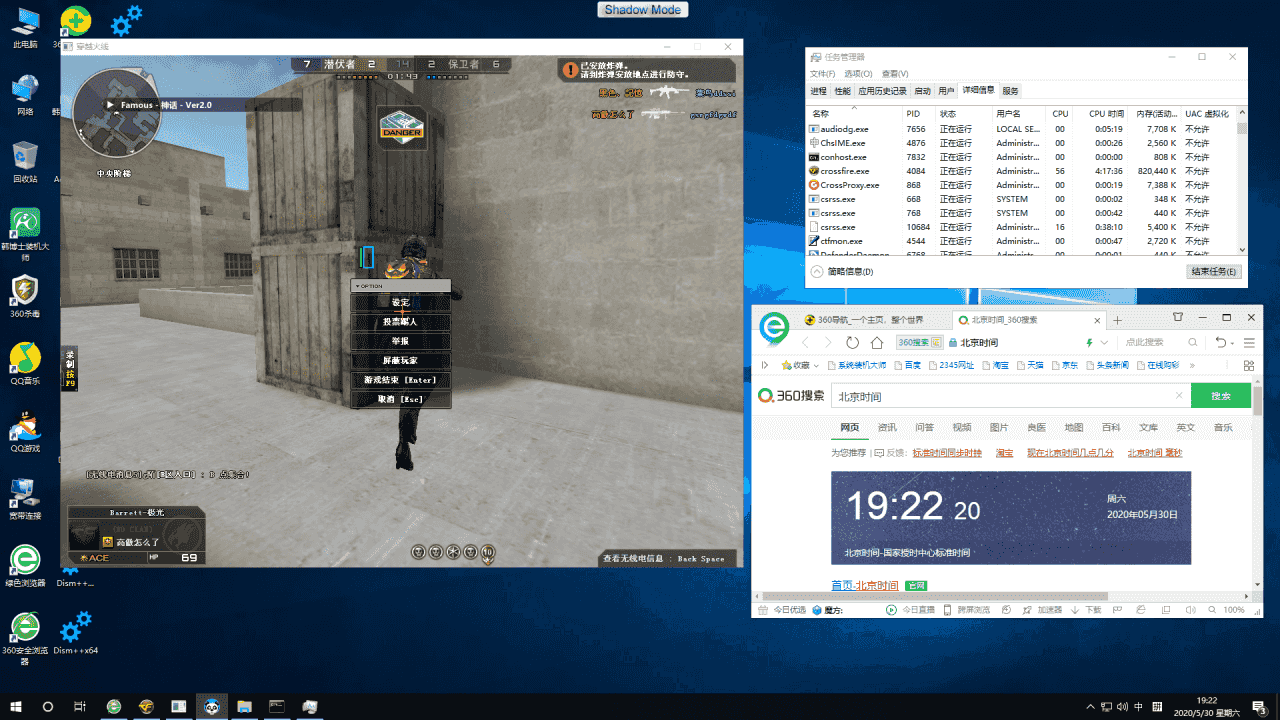Open 下载 downloads in browser status bar
This screenshot has height=720, width=1280.
pos(1086,609)
